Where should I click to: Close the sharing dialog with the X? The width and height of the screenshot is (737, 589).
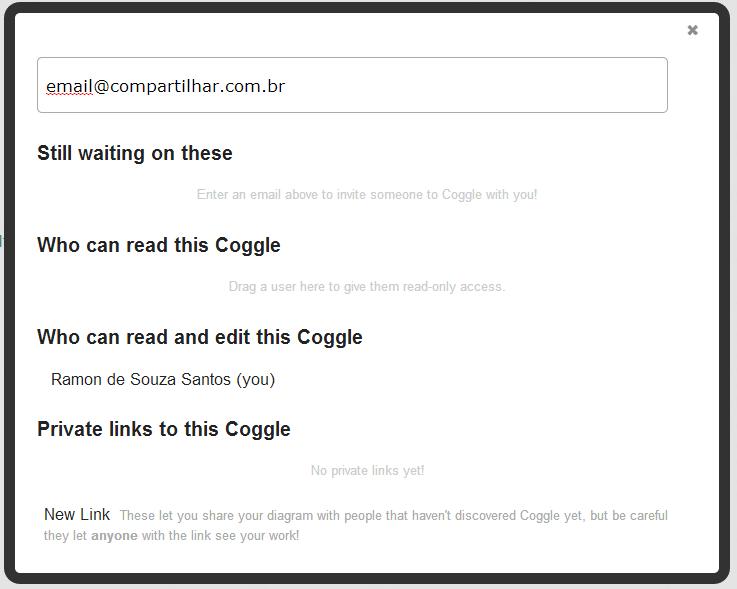tap(692, 30)
